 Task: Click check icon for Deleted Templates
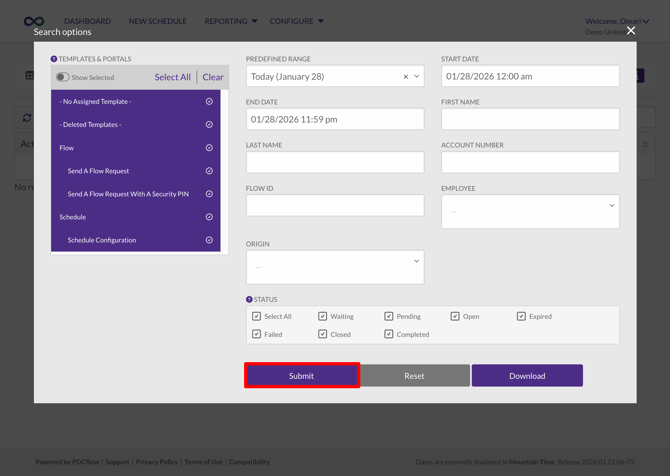coord(209,124)
